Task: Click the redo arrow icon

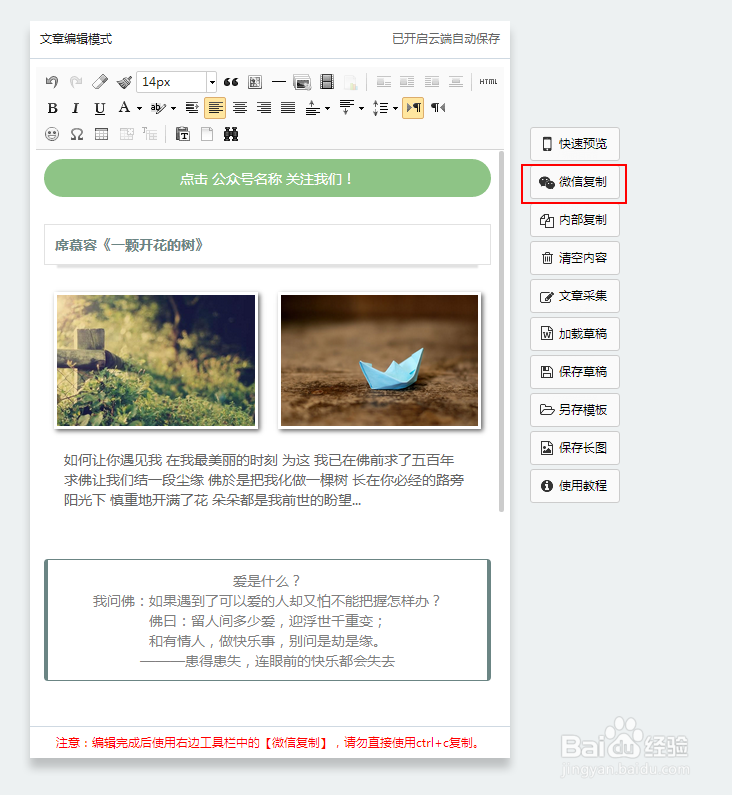Action: 76,82
